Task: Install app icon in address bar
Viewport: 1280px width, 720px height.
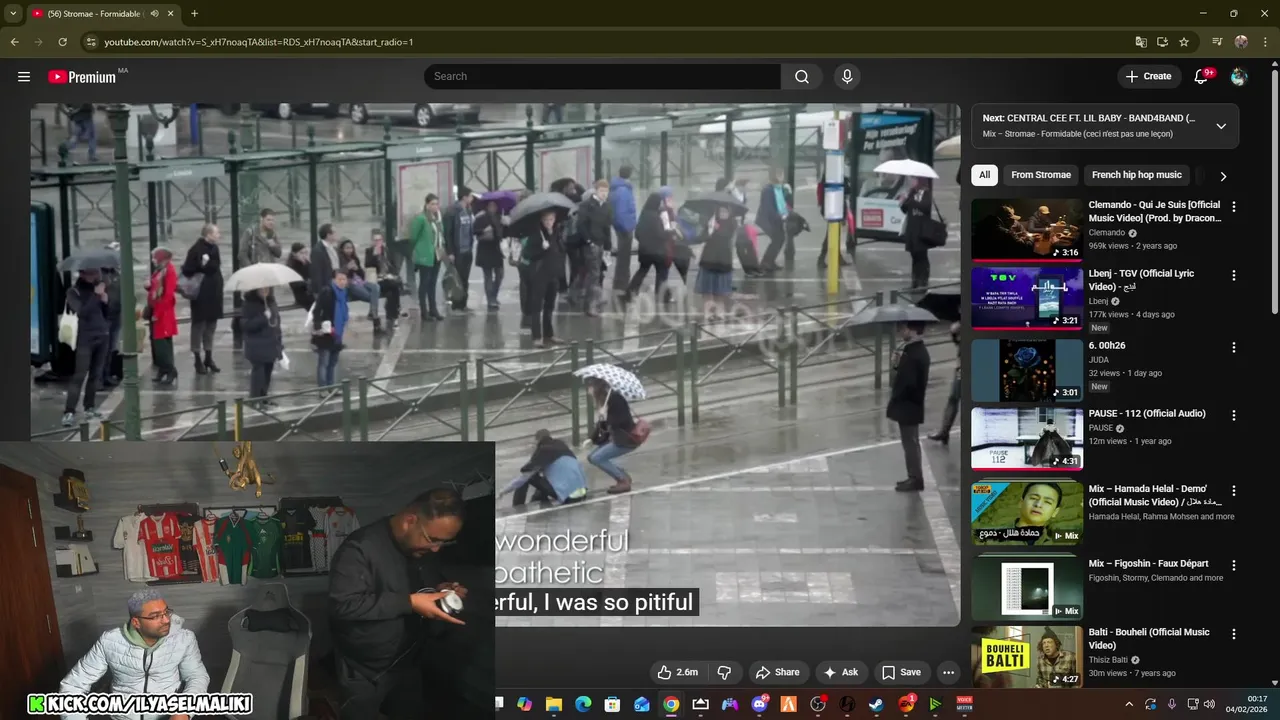Action: 1162,42
